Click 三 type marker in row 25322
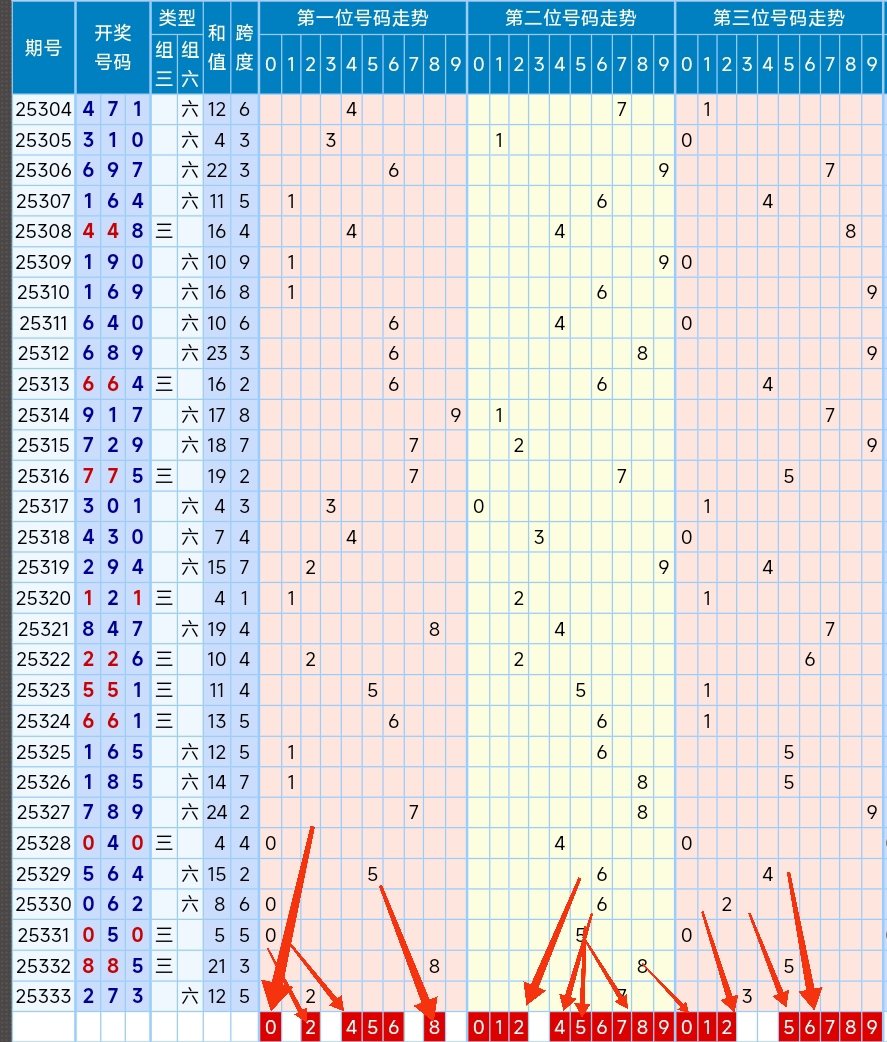The image size is (887, 1042). point(164,659)
